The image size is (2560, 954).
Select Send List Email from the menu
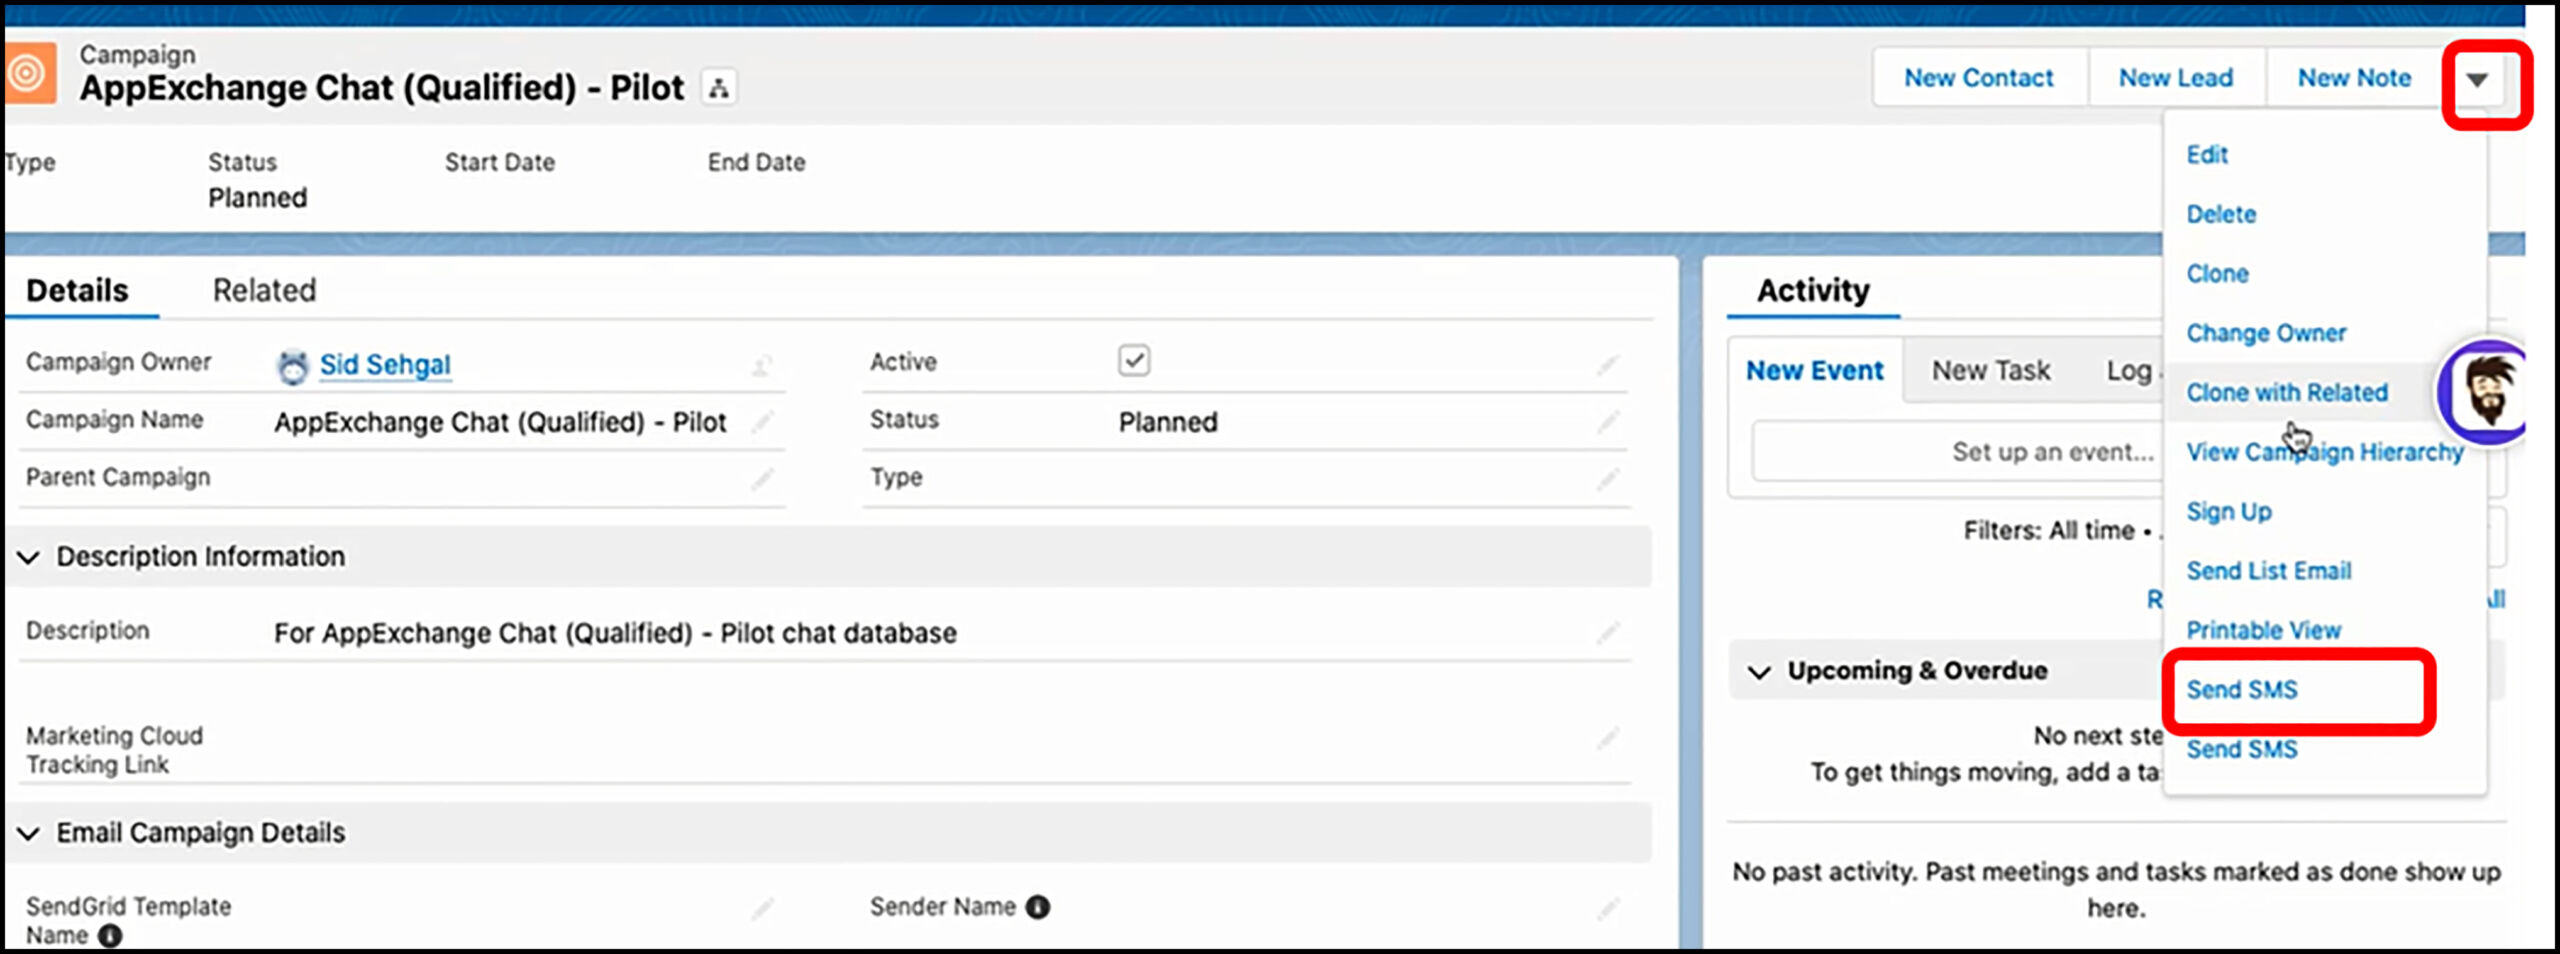pos(2269,571)
